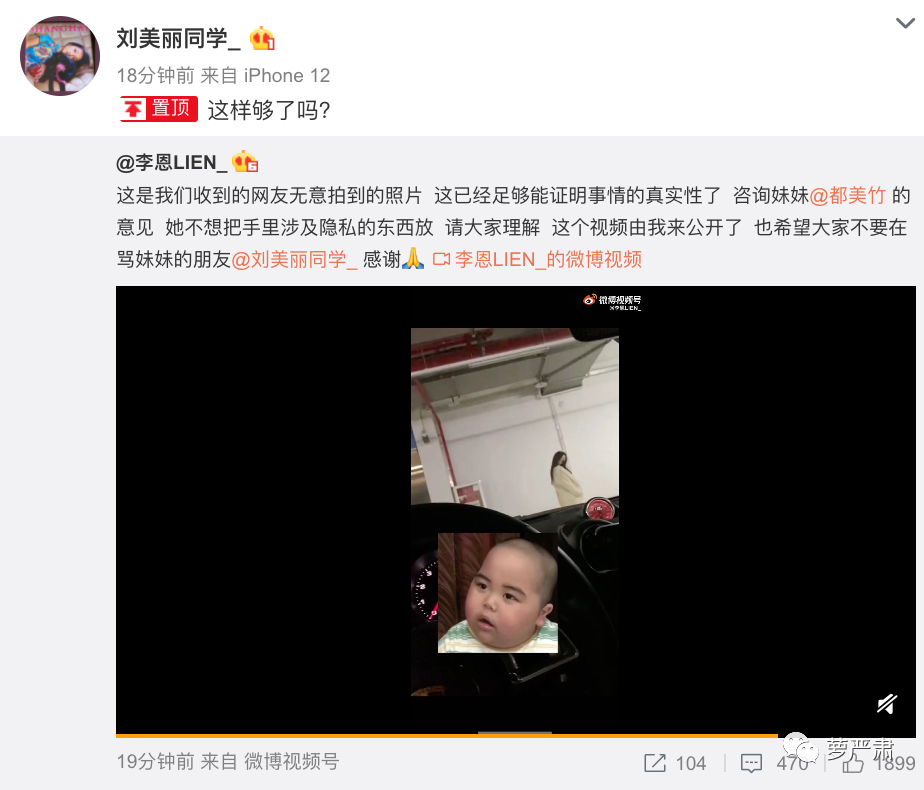
Task: Click the crown badge next to 李恩LIEN_
Action: [x=245, y=161]
